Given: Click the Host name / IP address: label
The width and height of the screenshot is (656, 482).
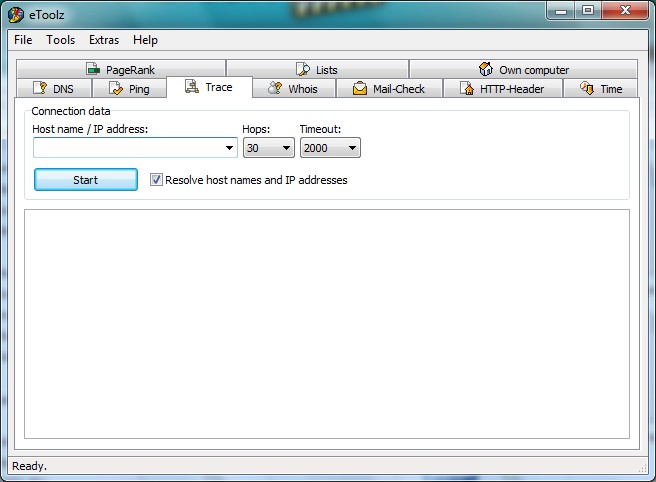Looking at the screenshot, I should click(x=90, y=129).
